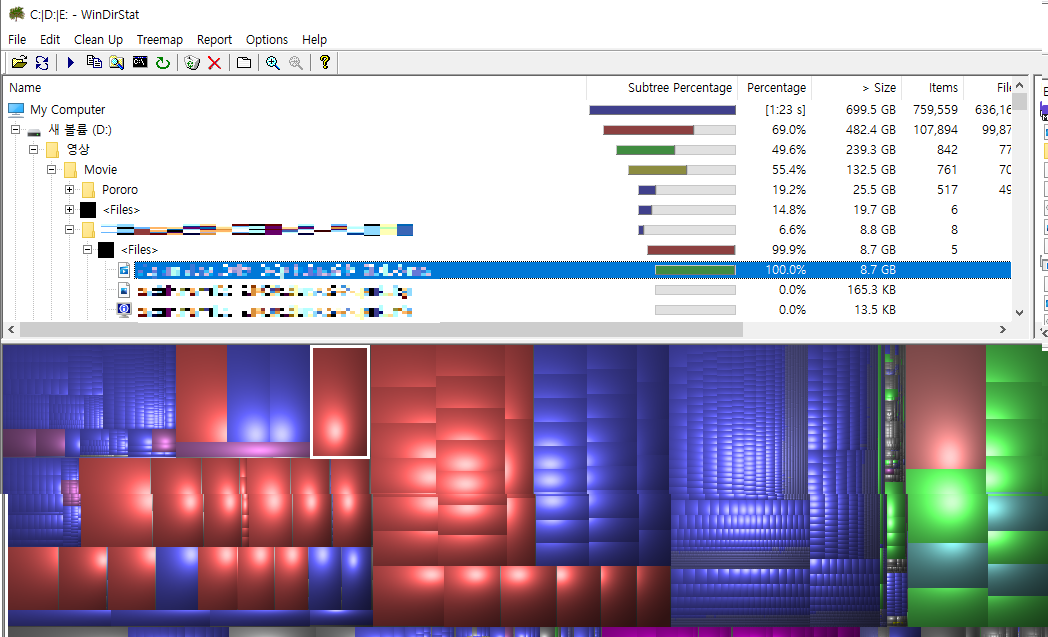This screenshot has height=637, width=1048.
Task: Click the Percentage column header
Action: click(775, 88)
